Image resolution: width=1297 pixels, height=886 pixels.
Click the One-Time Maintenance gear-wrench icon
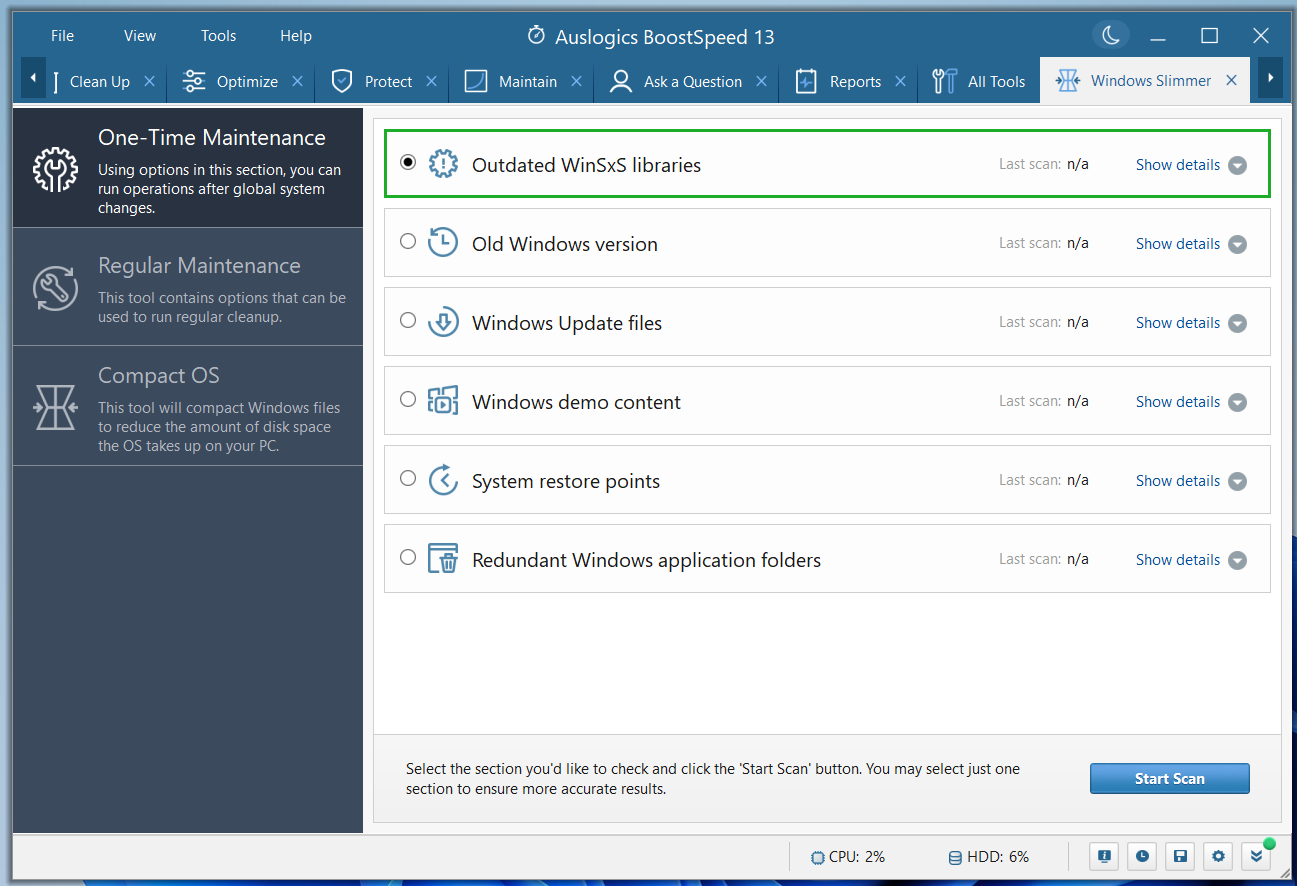pyautogui.click(x=55, y=170)
